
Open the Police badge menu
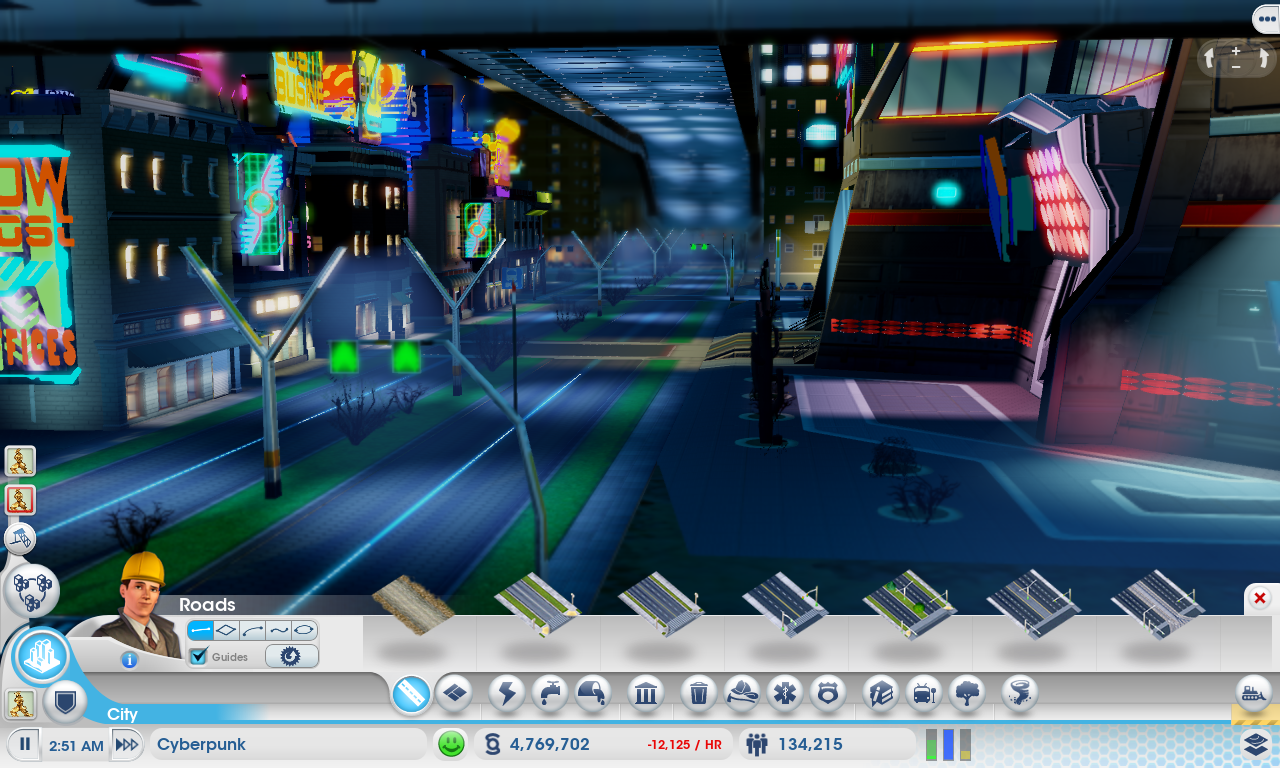828,693
